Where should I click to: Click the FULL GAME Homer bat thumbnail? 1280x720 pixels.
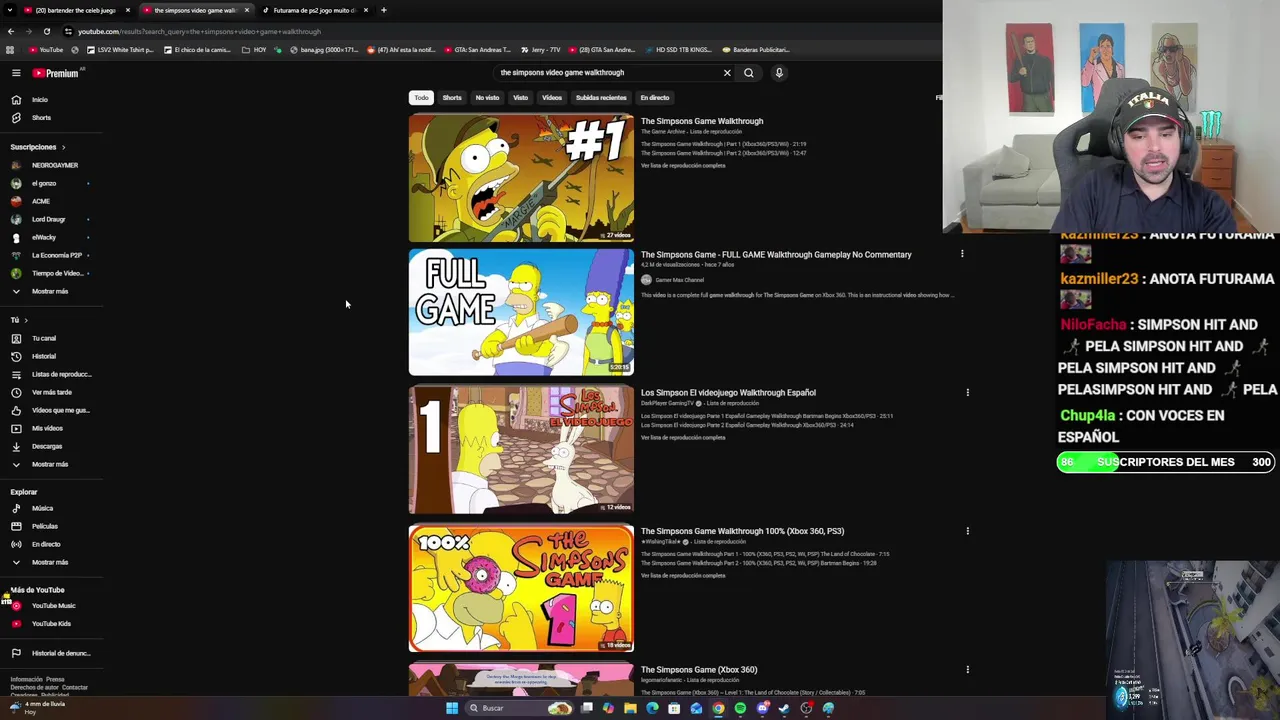[x=521, y=313]
